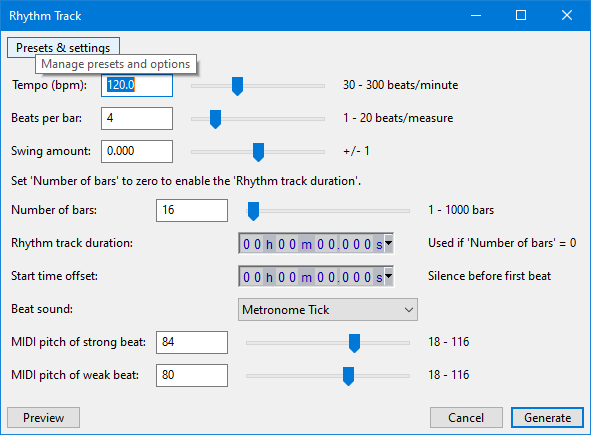Click the Rhythm track duration seconds digits
Image resolution: width=591 pixels, height=435 pixels.
345,244
